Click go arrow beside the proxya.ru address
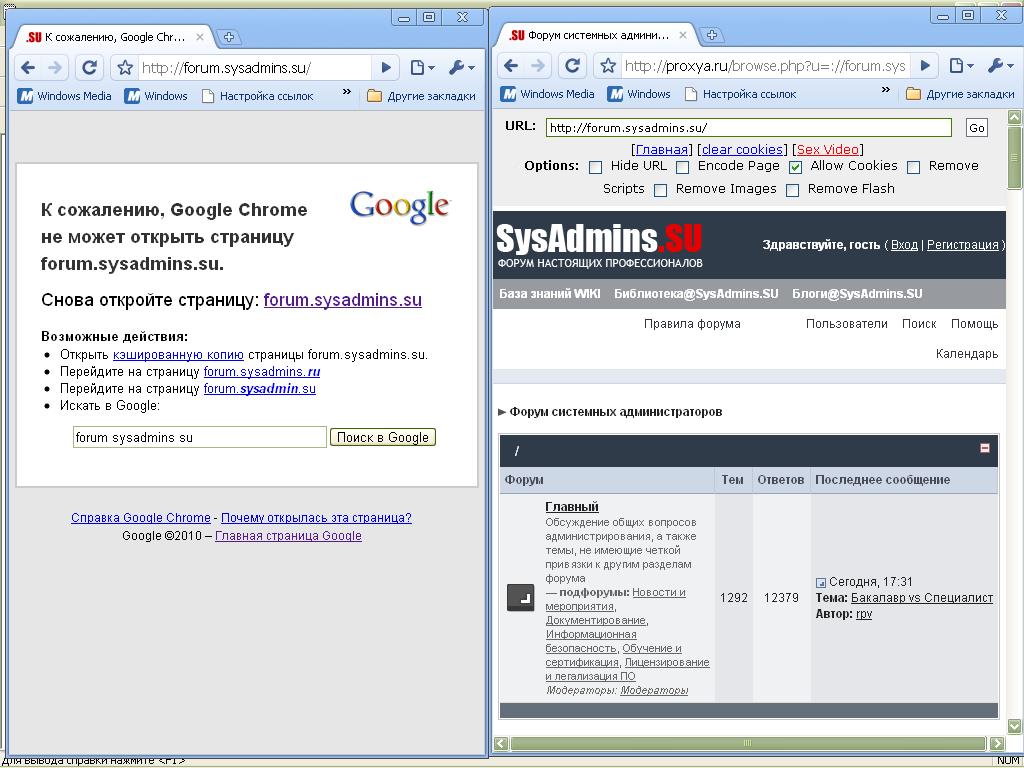1024x768 pixels. tap(925, 65)
